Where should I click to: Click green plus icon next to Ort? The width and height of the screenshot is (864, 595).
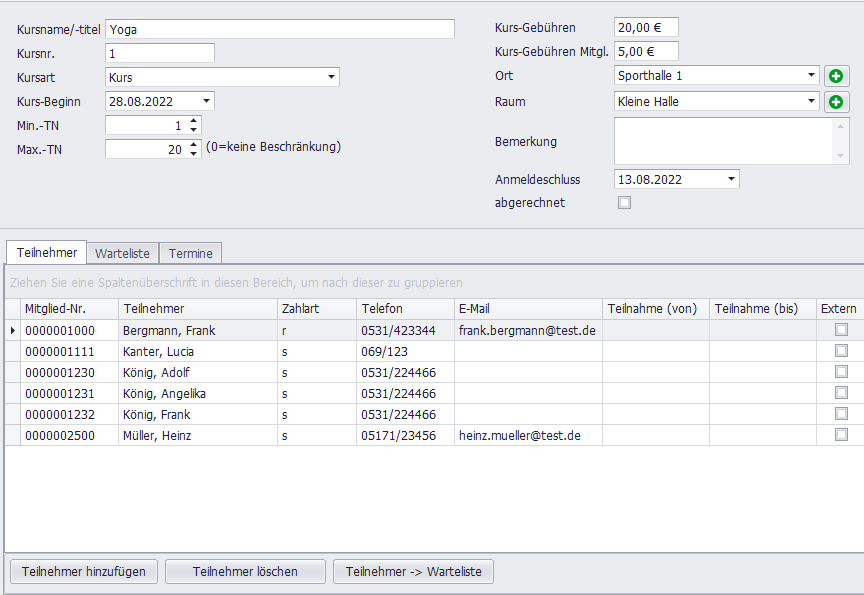coord(836,76)
